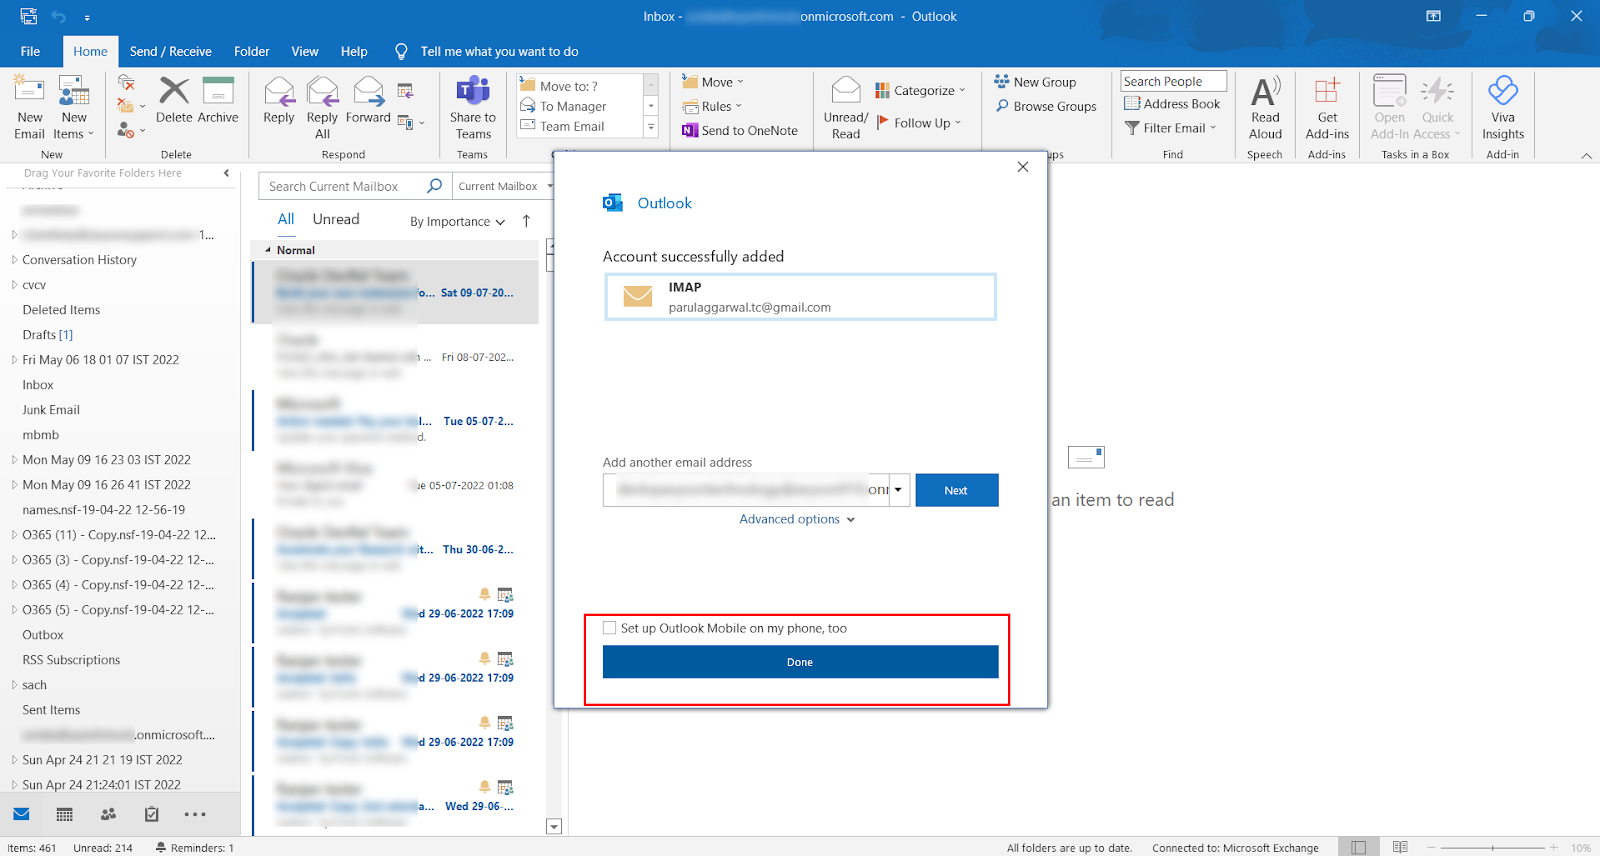Click the Add another email address field

746,490
